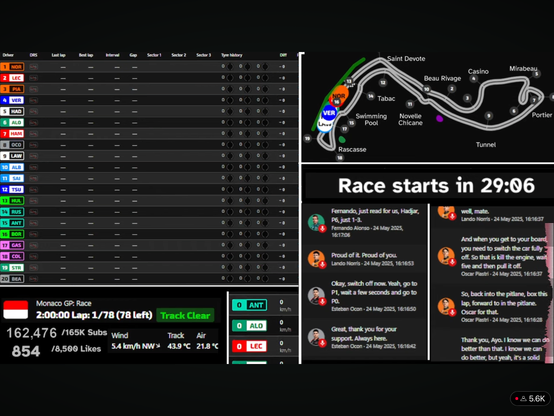554x416 pixels.
Task: Click the Tyre history column header
Action: tap(232, 55)
